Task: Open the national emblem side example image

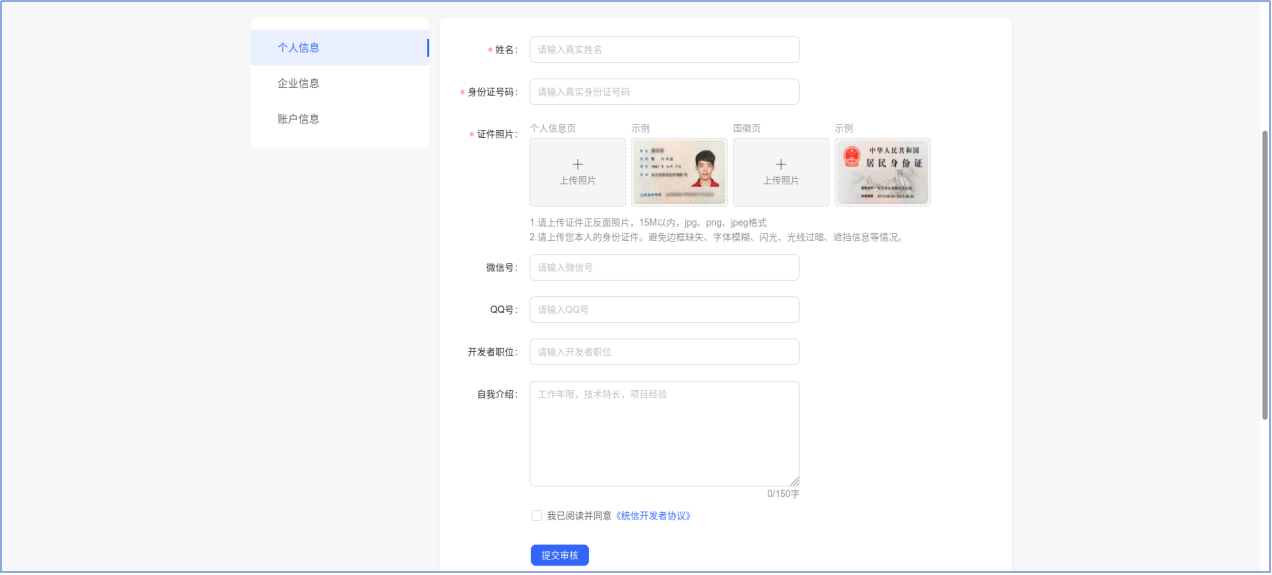Action: 882,172
